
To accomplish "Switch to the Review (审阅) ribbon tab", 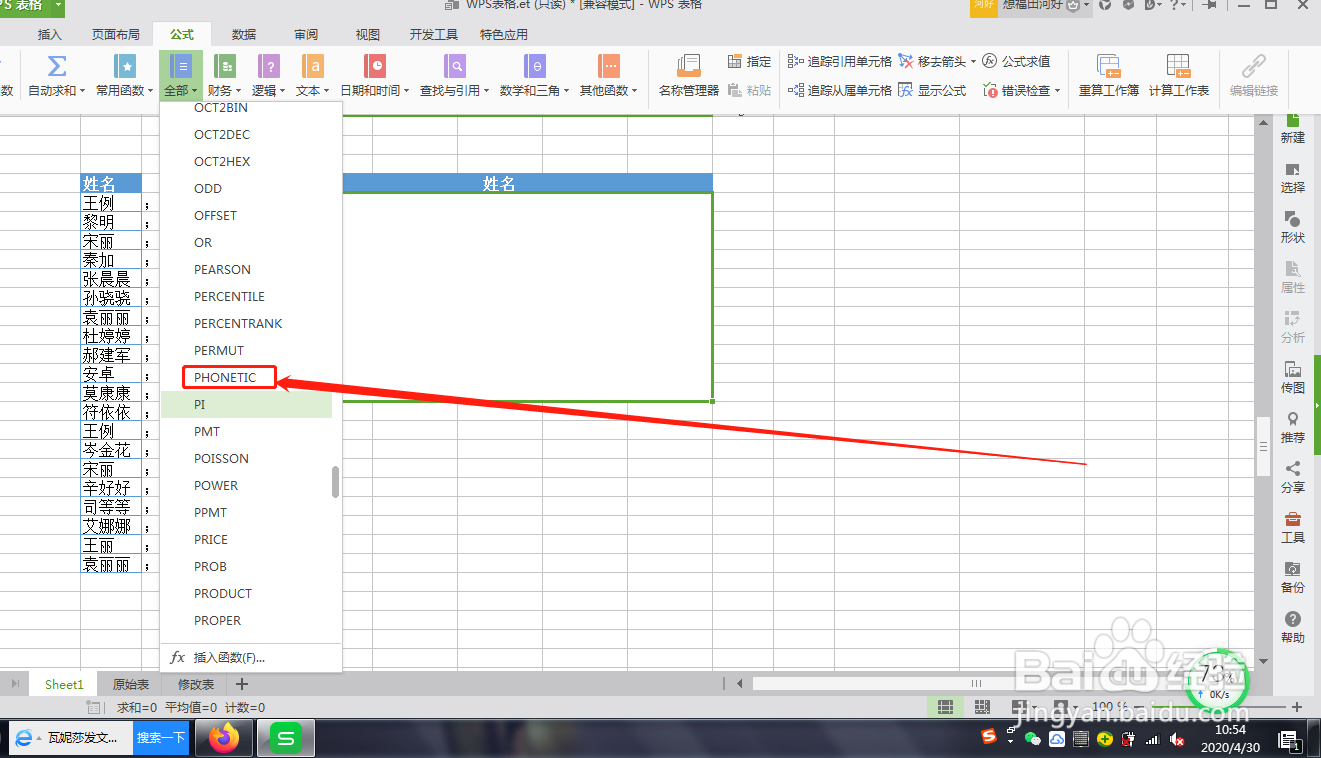I will (x=306, y=35).
